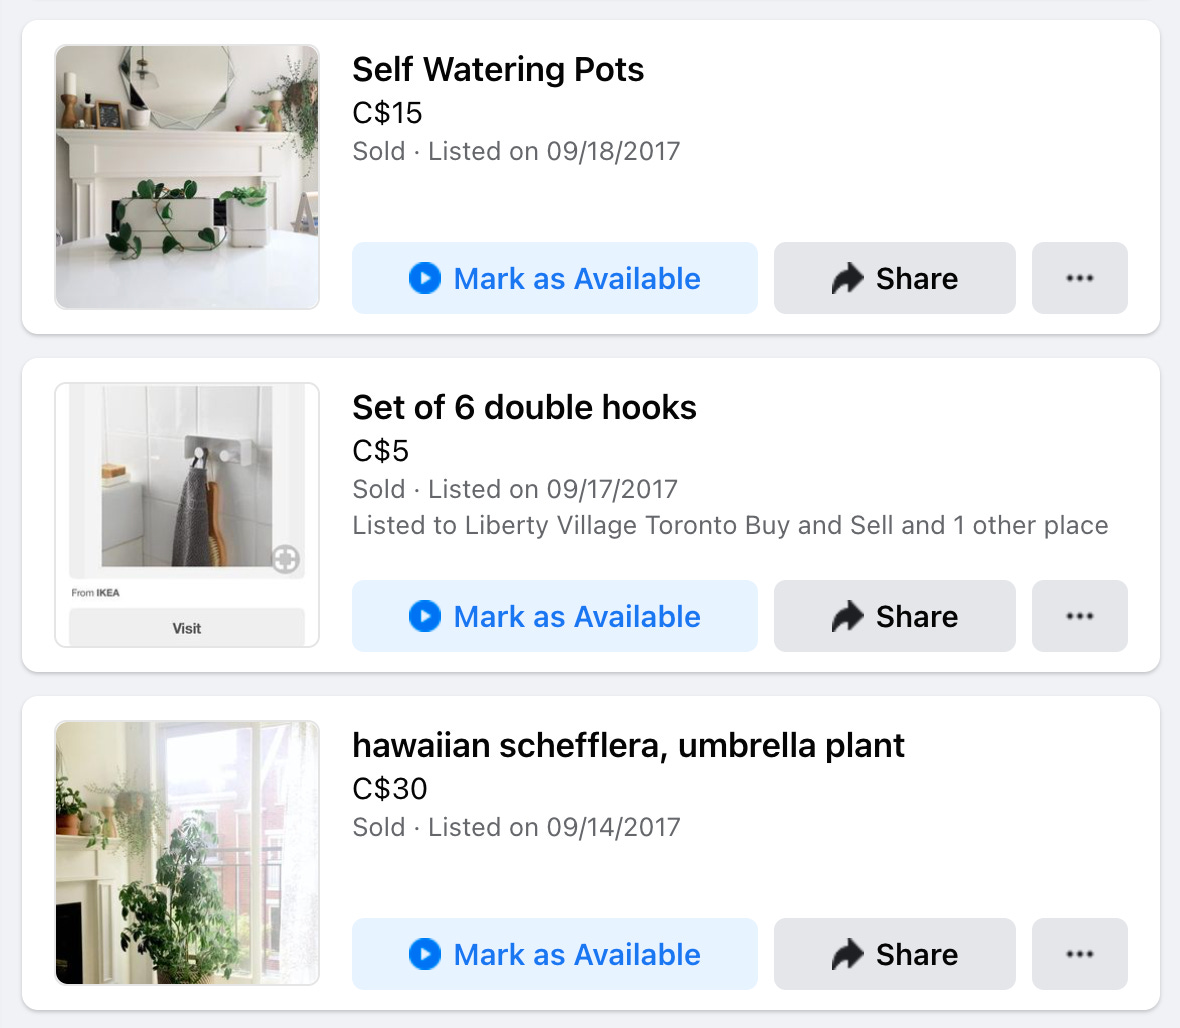Click the umbrella plant listing photo
The width and height of the screenshot is (1180, 1028).
186,853
